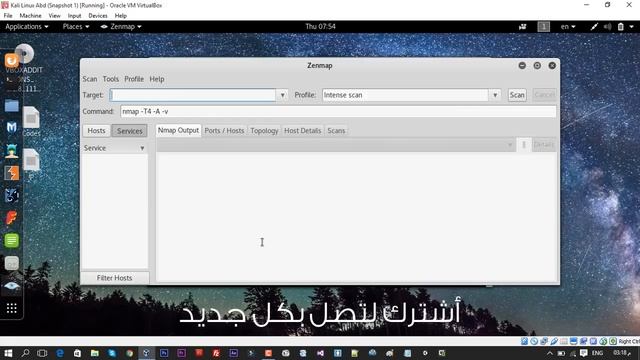Screen dimensions: 640x360
Task: Launch Burp Suite from the dock
Action: 11,173
